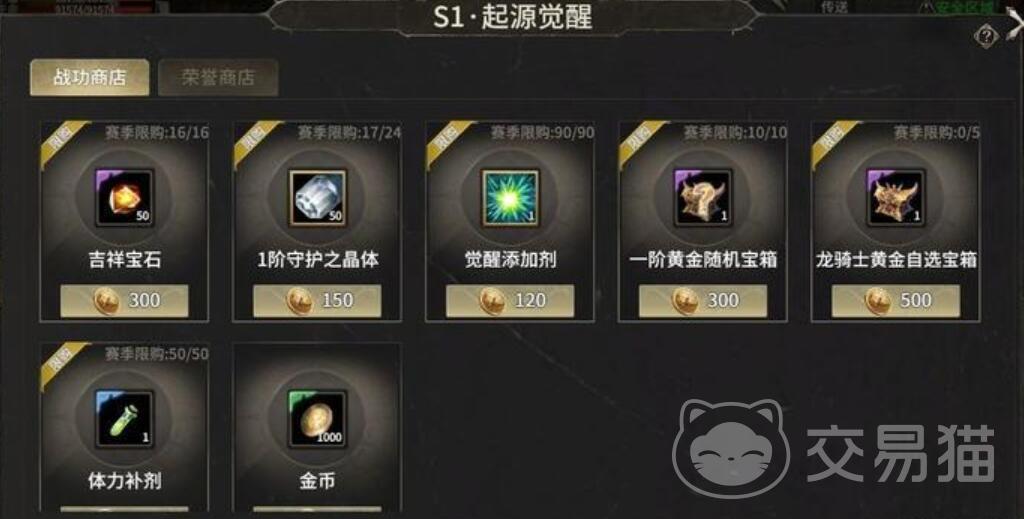The image size is (1024, 519).
Task: Buy 觉醒添加剂 for 120 coins
Action: [x=510, y=300]
